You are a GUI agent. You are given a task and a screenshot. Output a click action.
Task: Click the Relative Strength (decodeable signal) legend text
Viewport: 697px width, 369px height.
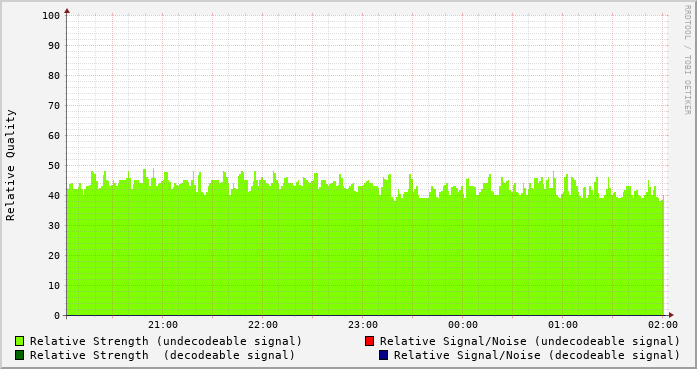point(163,355)
